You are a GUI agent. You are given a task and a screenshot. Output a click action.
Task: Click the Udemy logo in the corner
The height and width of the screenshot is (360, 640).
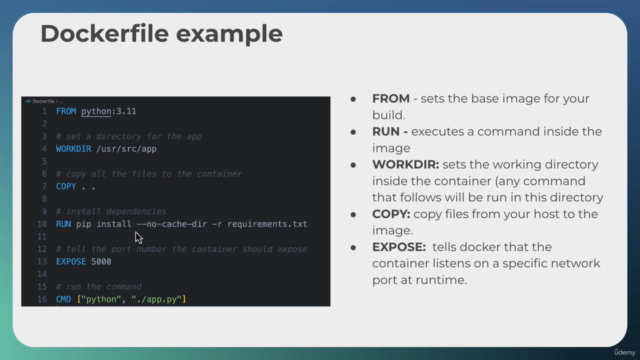(x=624, y=352)
